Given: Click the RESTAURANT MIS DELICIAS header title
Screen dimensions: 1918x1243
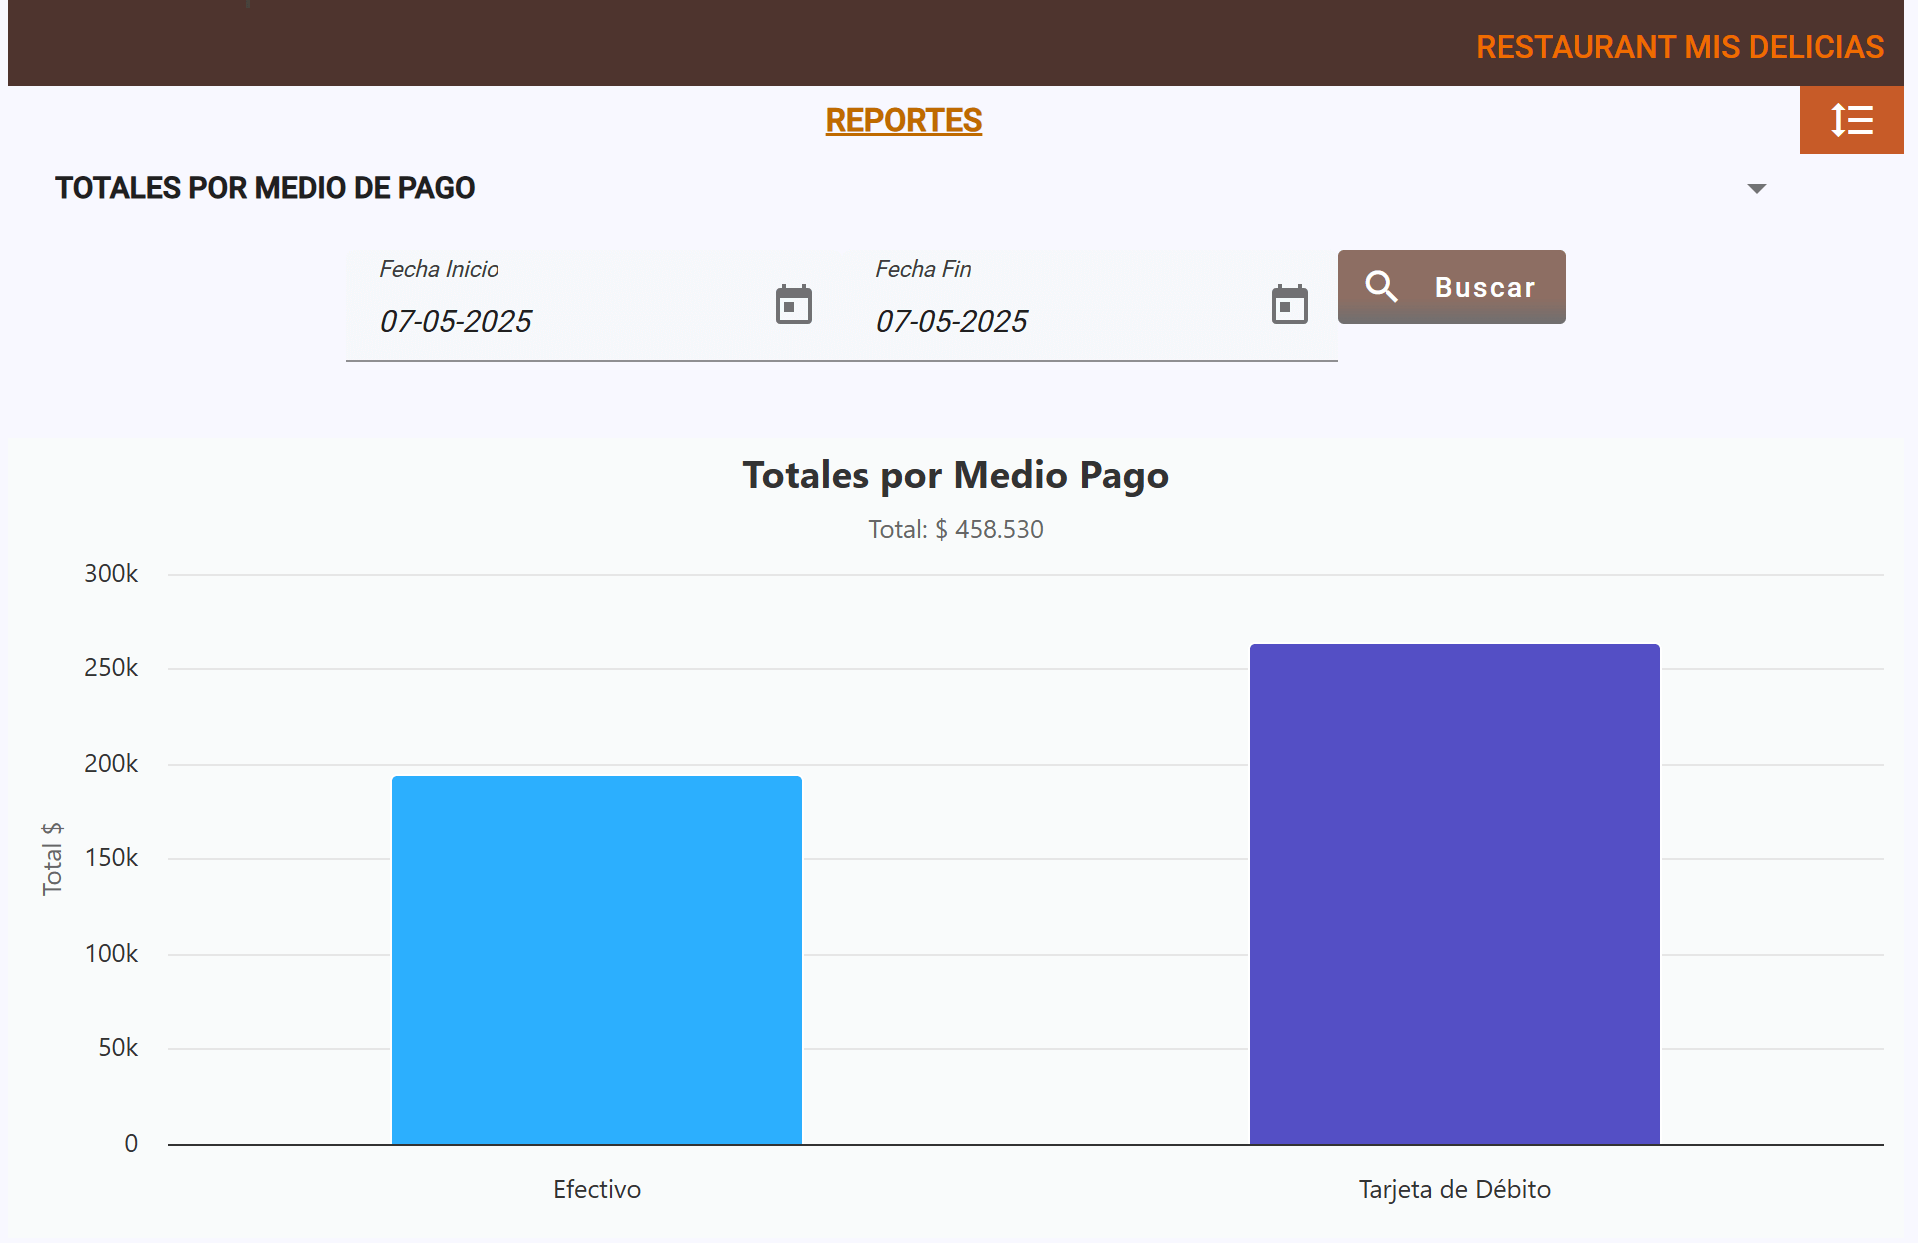Looking at the screenshot, I should coord(1679,47).
